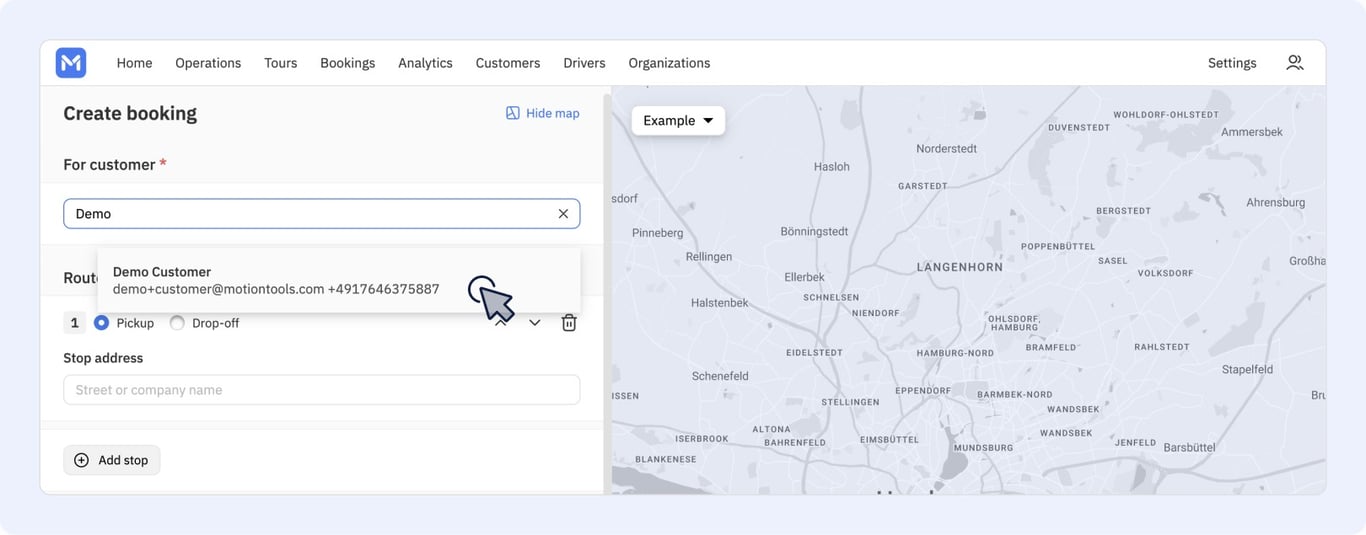Click Stapelfeld on the map

point(1247,369)
